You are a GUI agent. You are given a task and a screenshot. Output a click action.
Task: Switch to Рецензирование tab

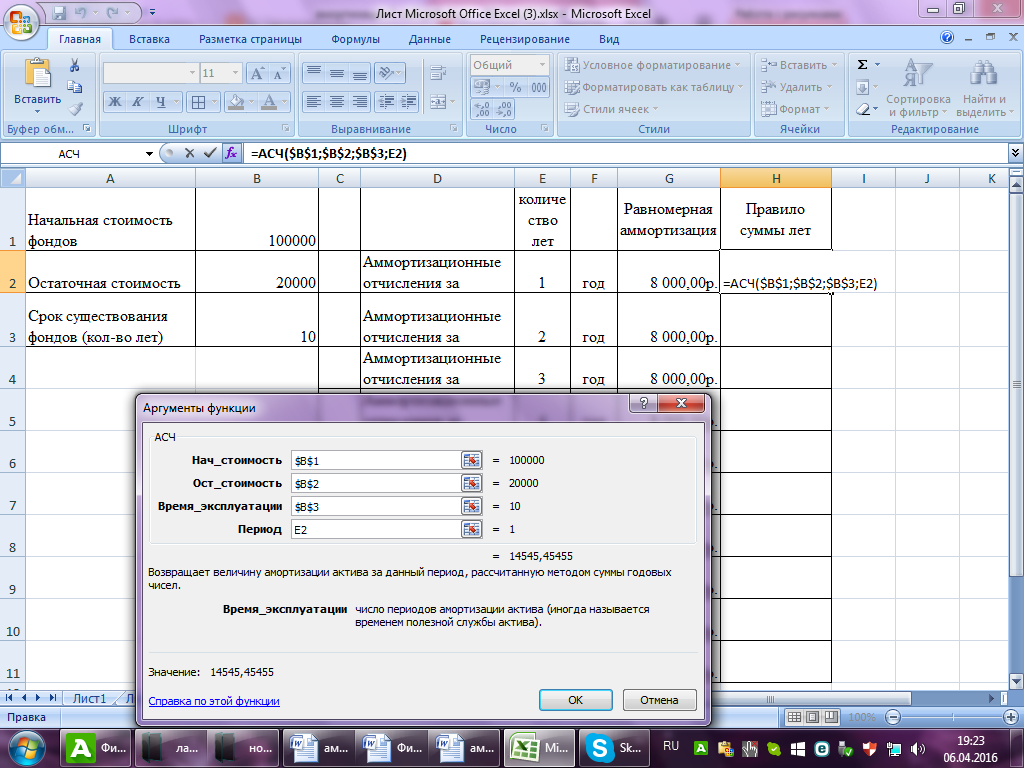524,39
